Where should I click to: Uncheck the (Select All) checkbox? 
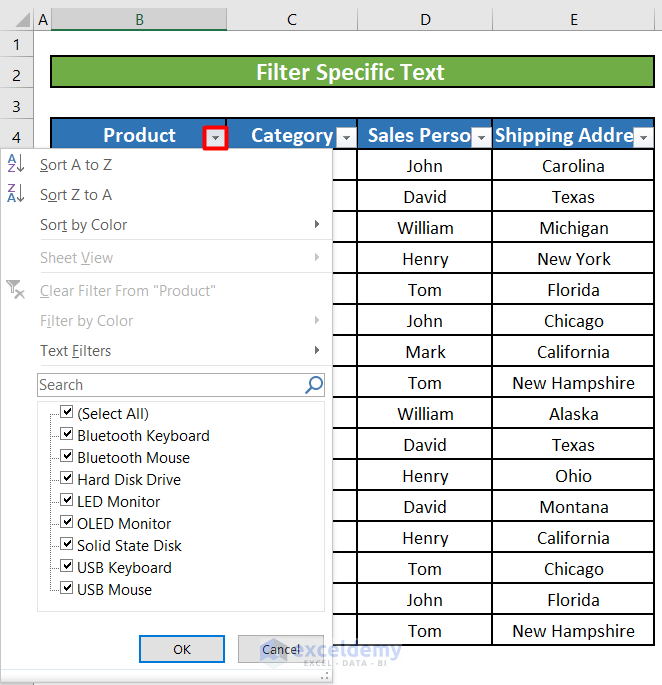(67, 412)
